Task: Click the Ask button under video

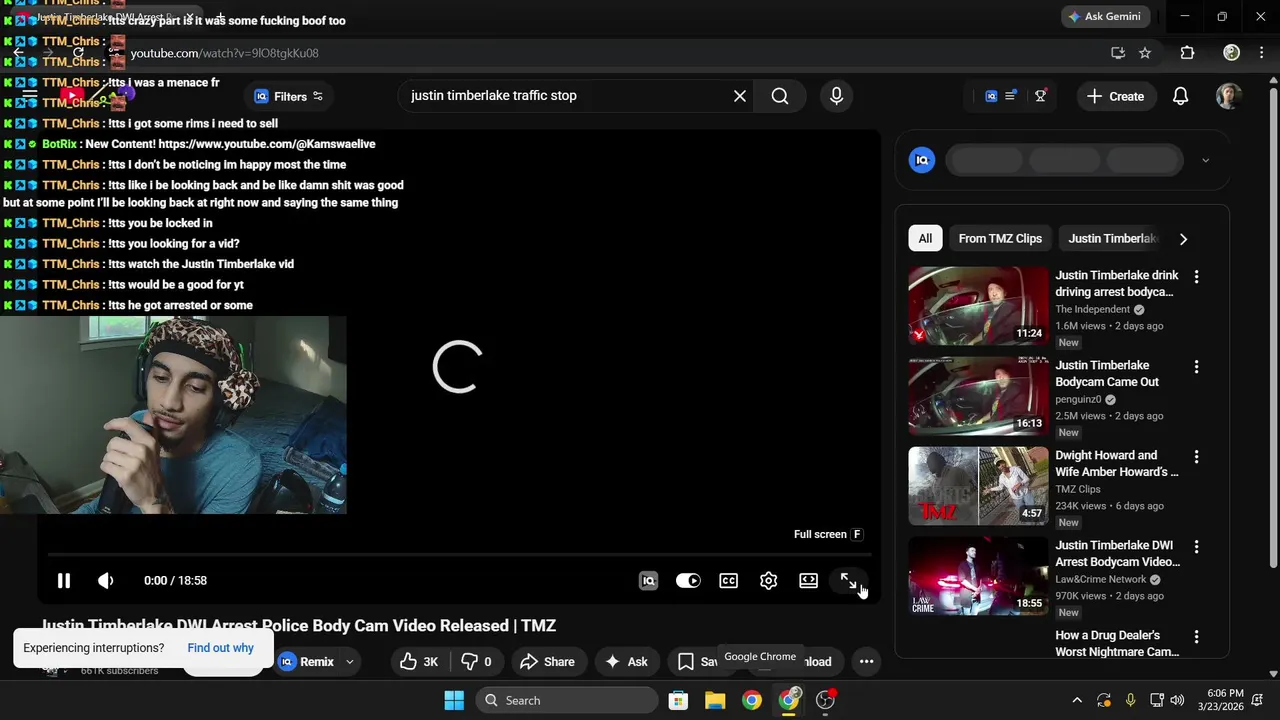Action: [626, 661]
